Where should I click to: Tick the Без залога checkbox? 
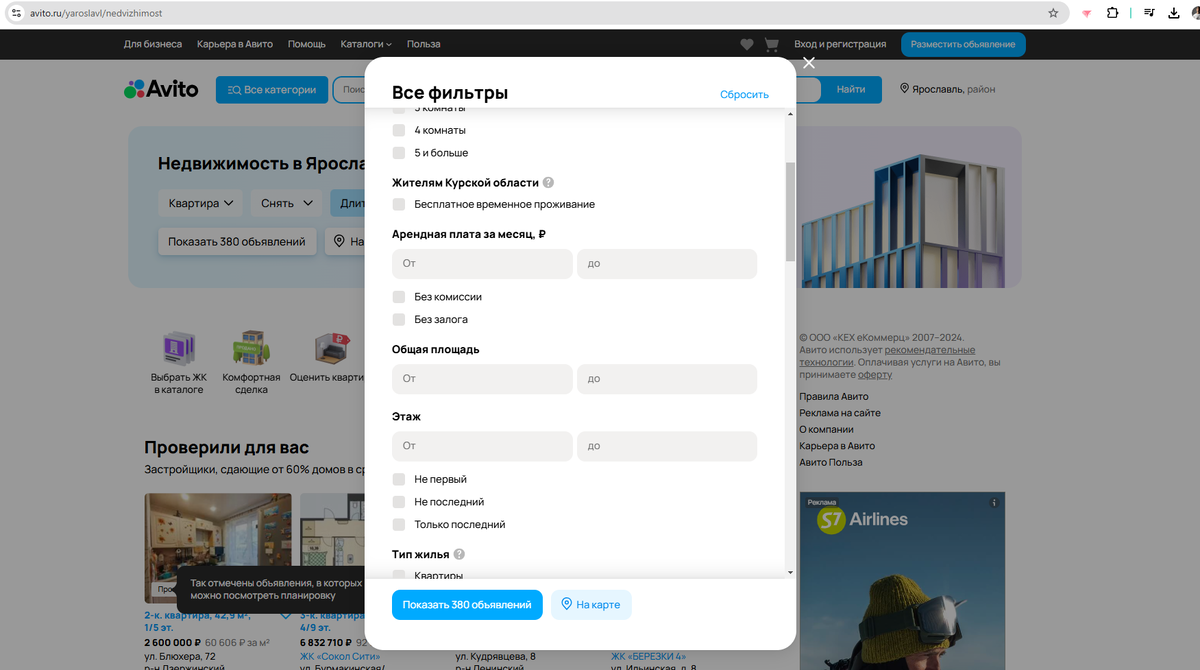[399, 319]
